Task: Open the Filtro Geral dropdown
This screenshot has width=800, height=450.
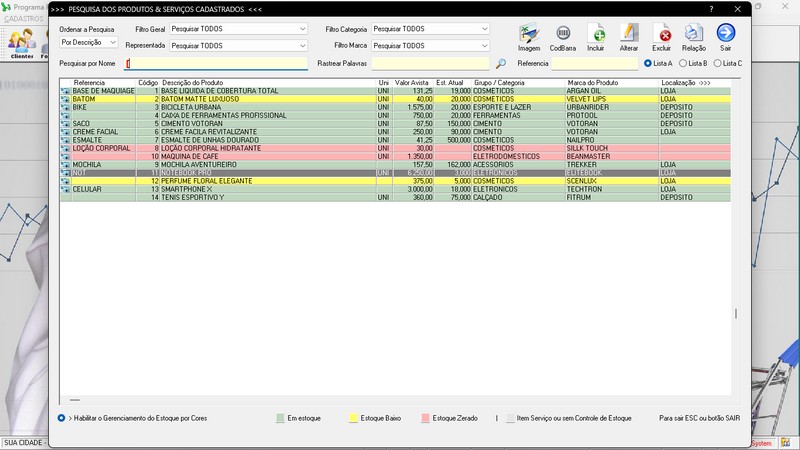Action: point(238,29)
